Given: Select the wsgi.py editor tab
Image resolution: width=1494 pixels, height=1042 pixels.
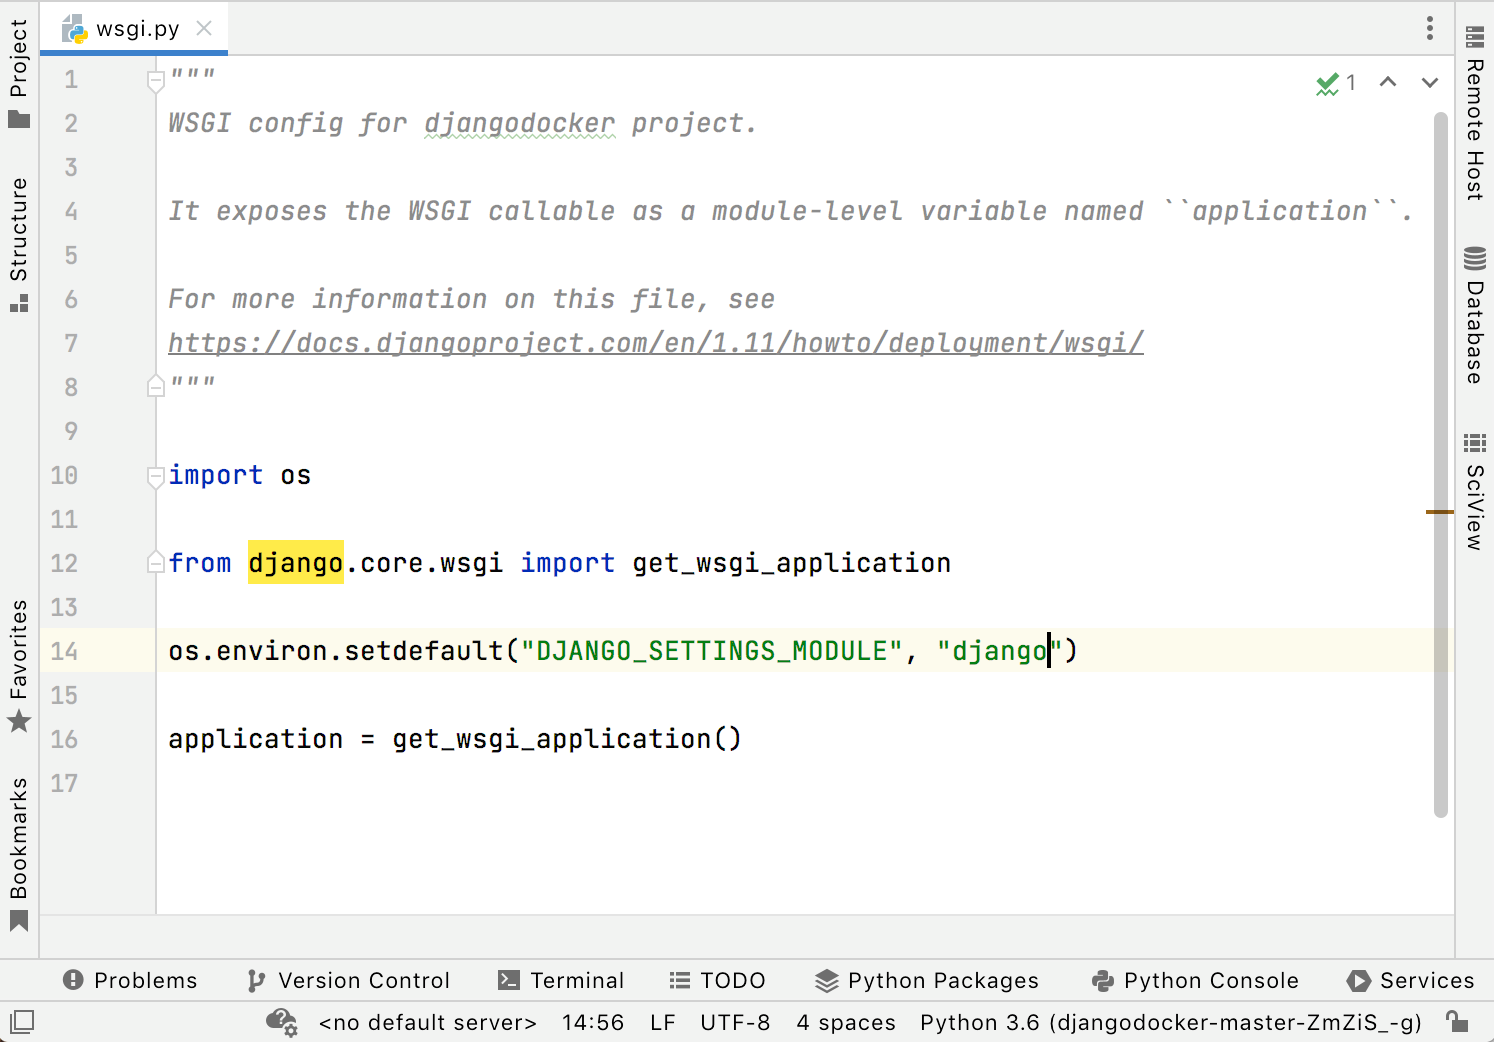Looking at the screenshot, I should click(x=137, y=28).
